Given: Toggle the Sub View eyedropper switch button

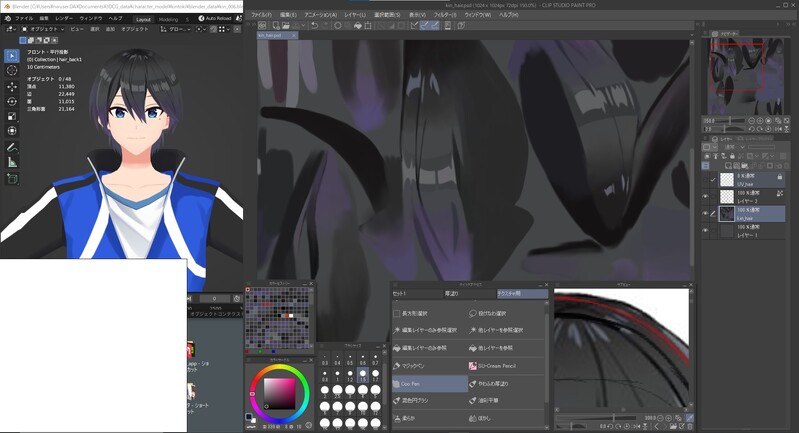Looking at the screenshot, I should click(x=690, y=418).
